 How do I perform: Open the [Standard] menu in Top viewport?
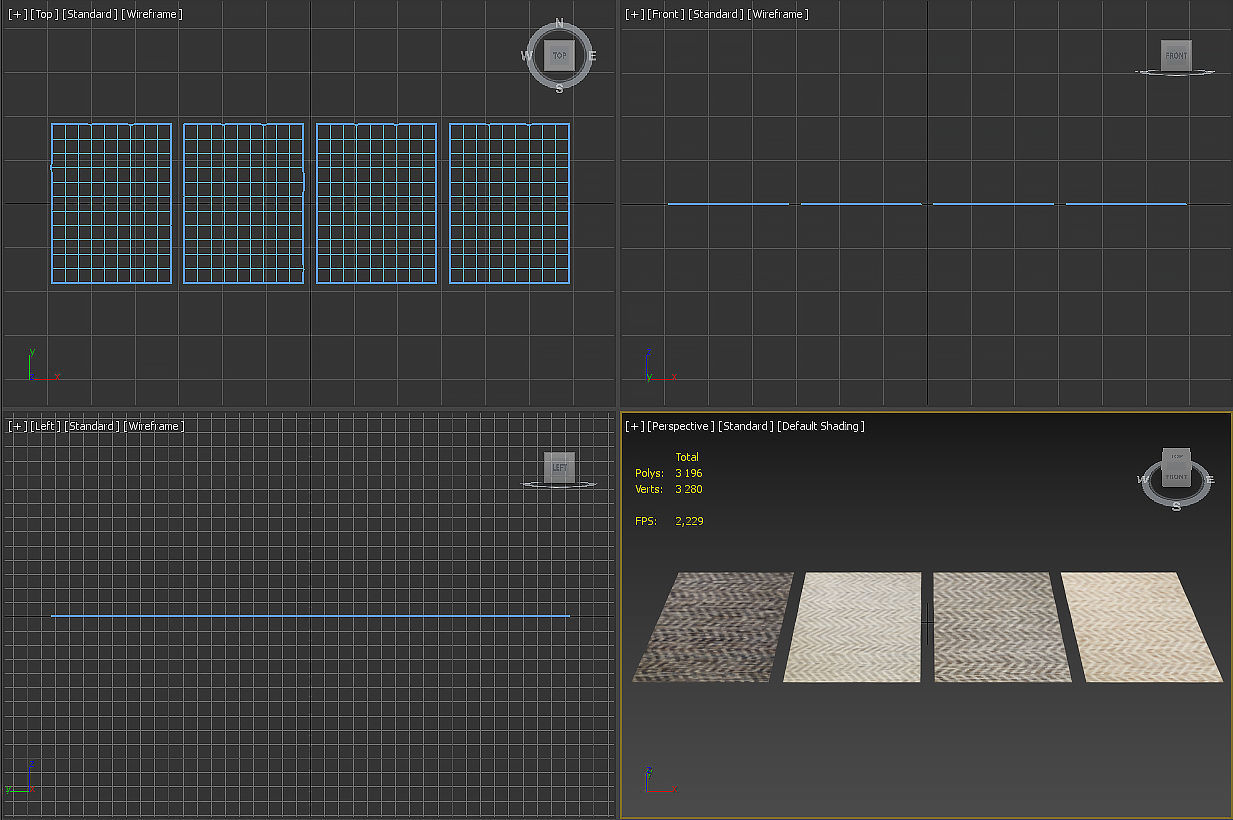click(x=90, y=14)
